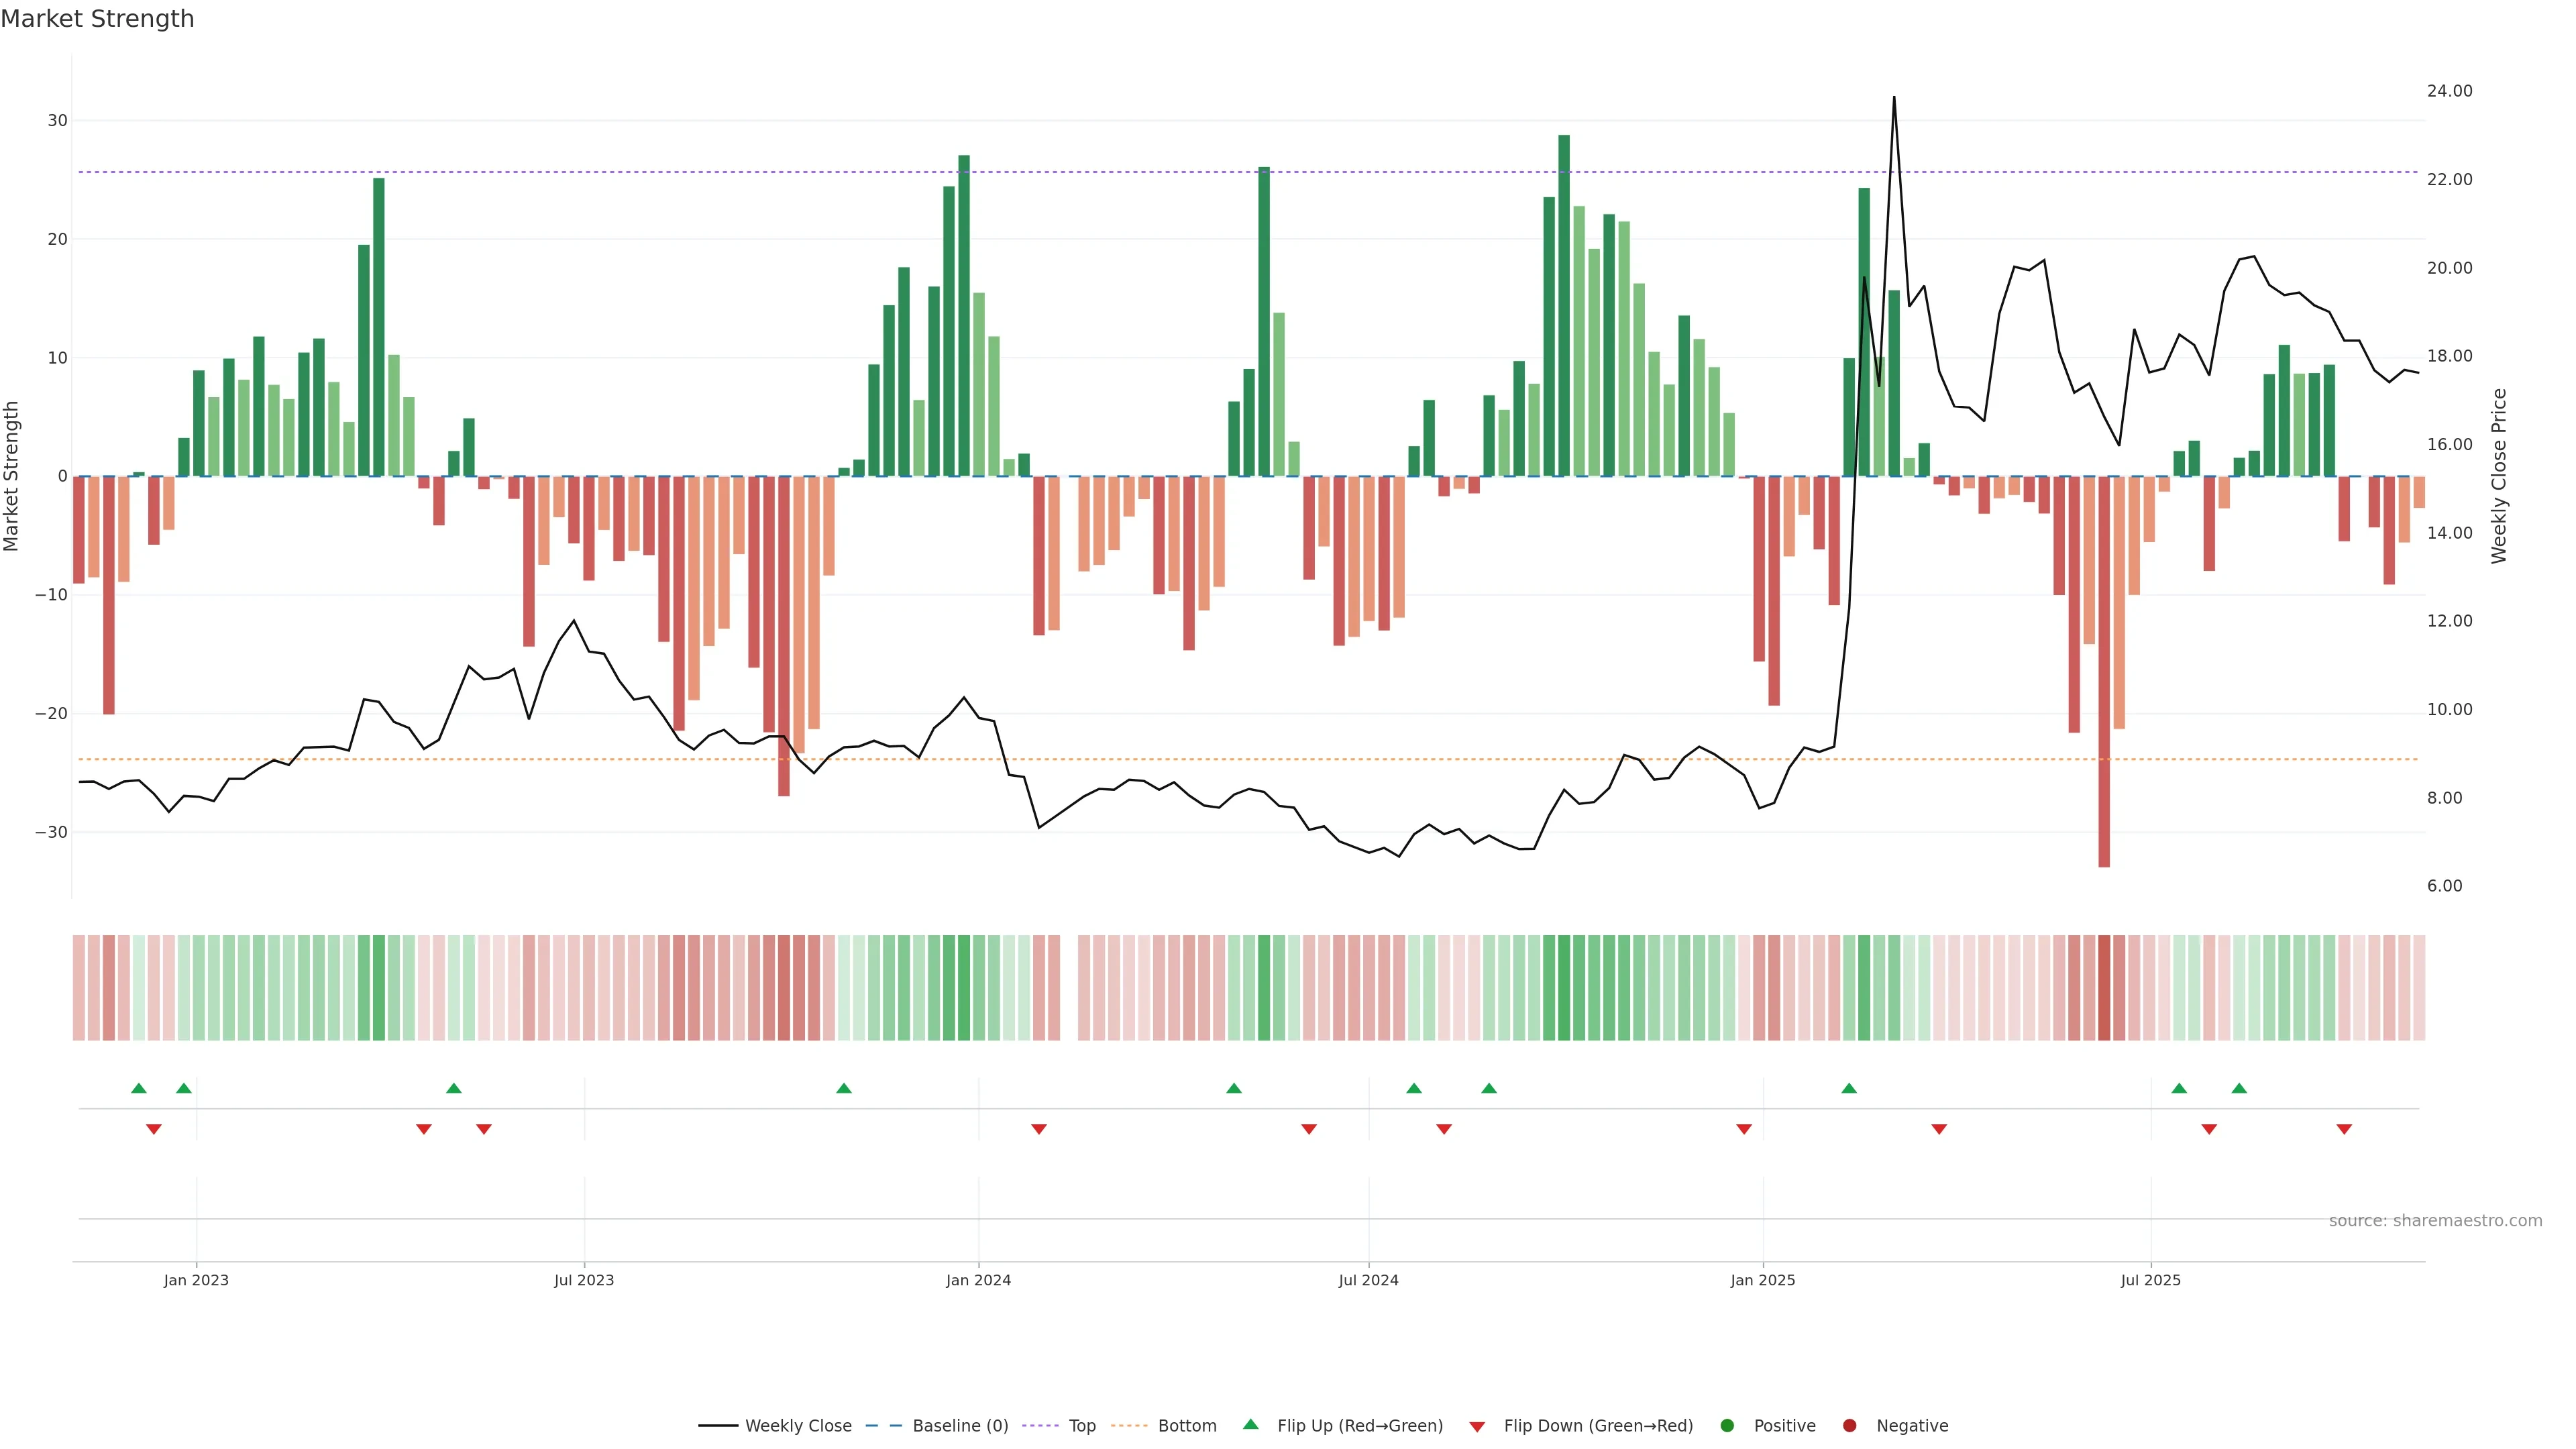Click the Flip Down red triangle legend icon

[x=1477, y=1426]
